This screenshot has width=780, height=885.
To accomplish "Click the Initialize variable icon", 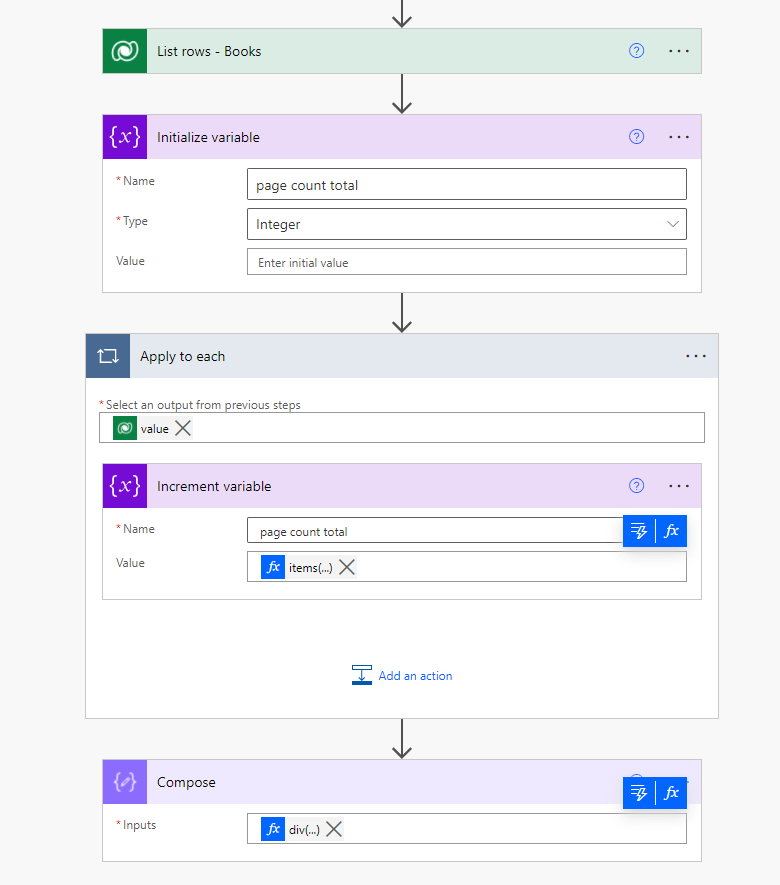I will 125,137.
